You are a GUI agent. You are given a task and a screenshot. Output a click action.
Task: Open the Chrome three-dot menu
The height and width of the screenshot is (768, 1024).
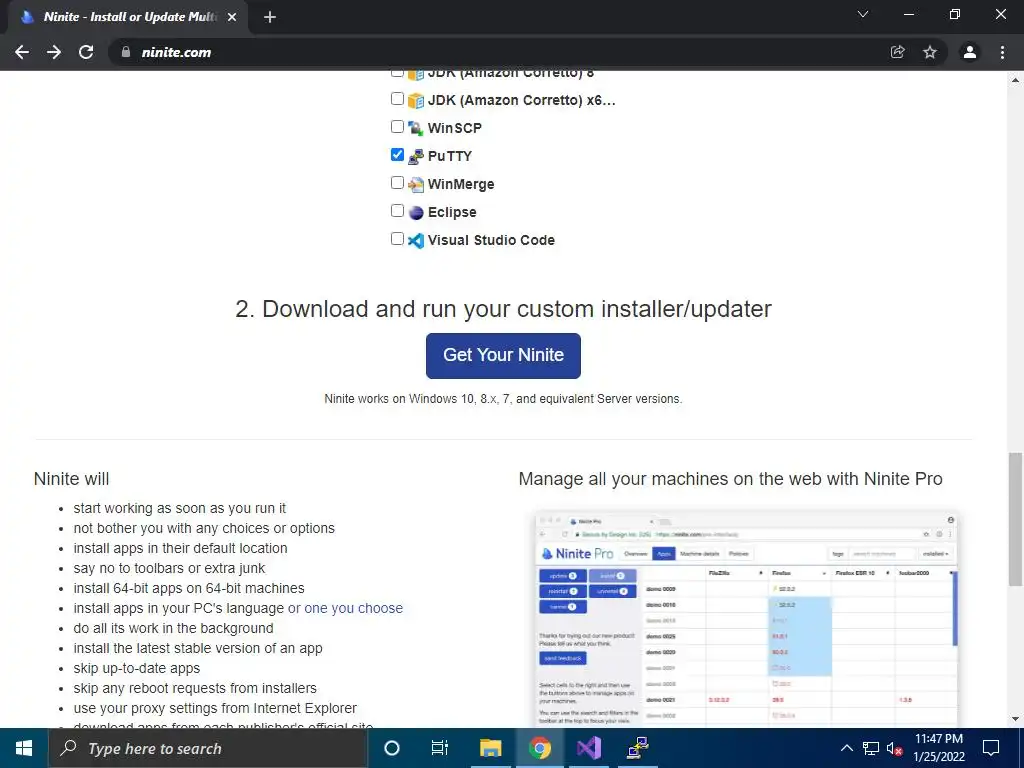click(x=1002, y=52)
